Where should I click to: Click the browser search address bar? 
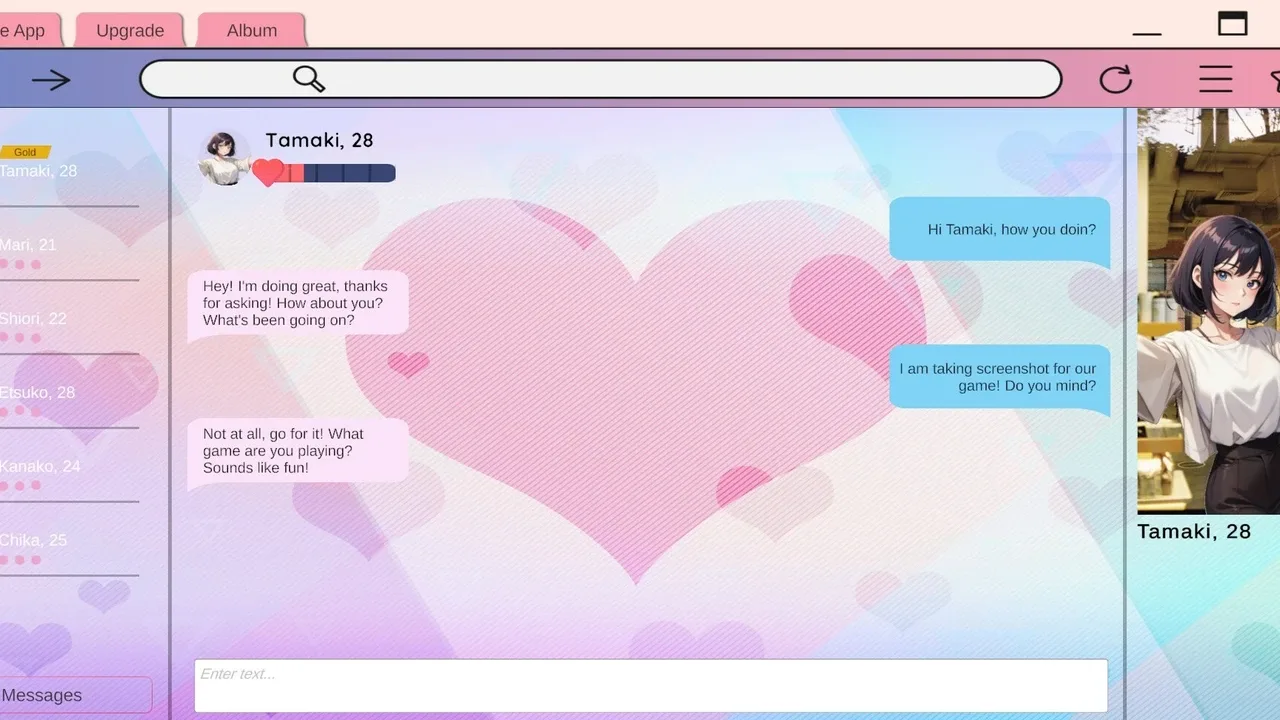(680, 79)
